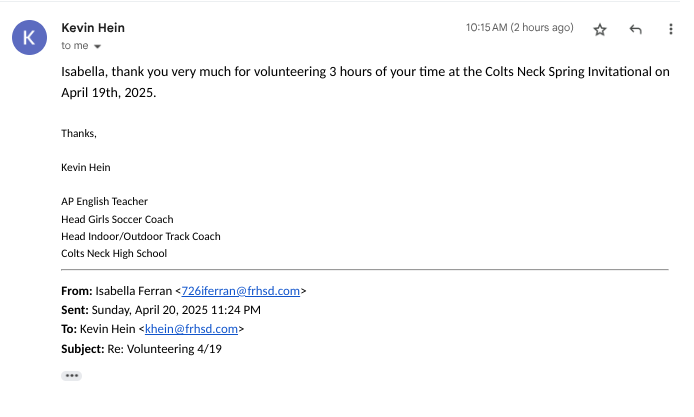The image size is (694, 417).
Task: Click the "Head Girls Soccer Coach" line
Action: [x=117, y=219]
